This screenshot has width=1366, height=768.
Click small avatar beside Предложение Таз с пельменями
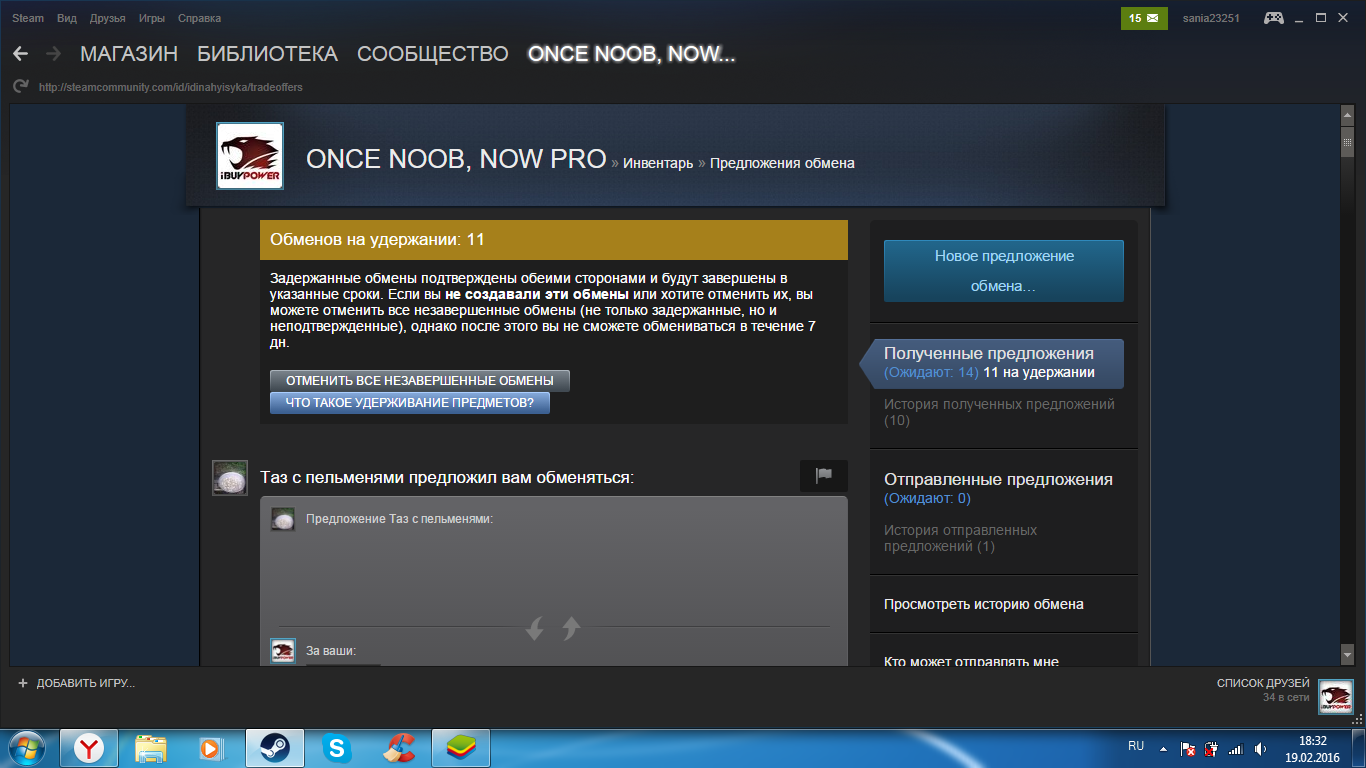click(x=283, y=519)
